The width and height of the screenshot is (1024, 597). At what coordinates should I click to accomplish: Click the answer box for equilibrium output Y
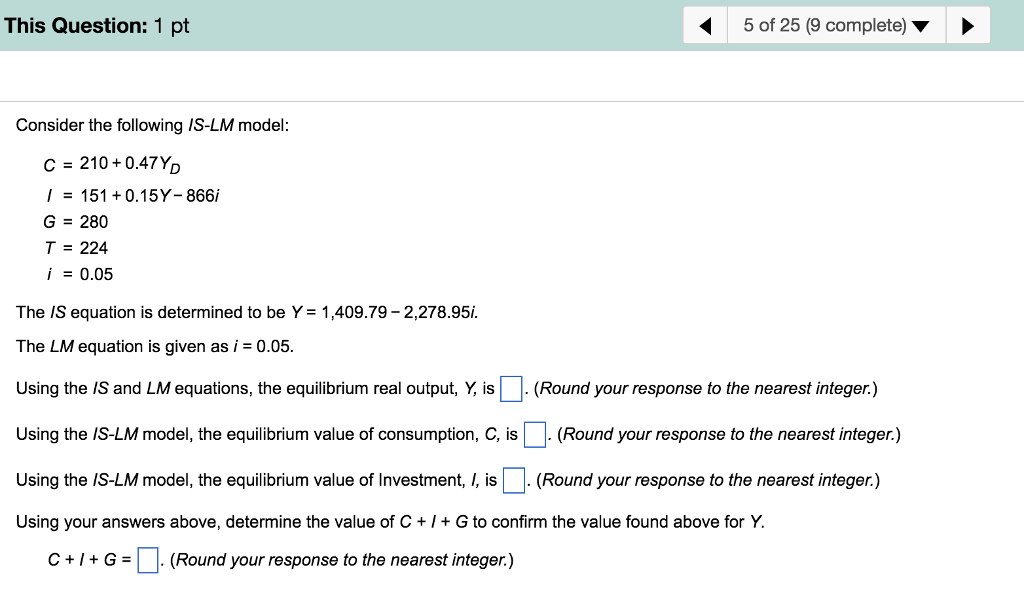510,388
